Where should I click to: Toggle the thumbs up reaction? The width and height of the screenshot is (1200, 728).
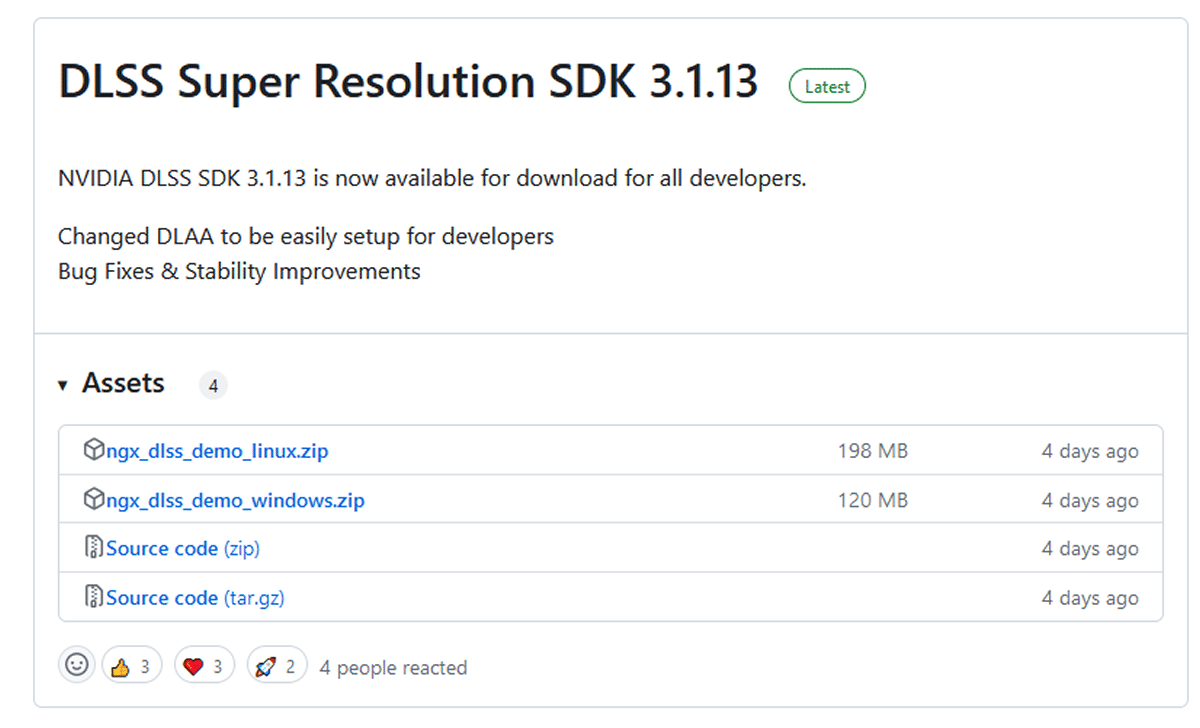(x=132, y=666)
